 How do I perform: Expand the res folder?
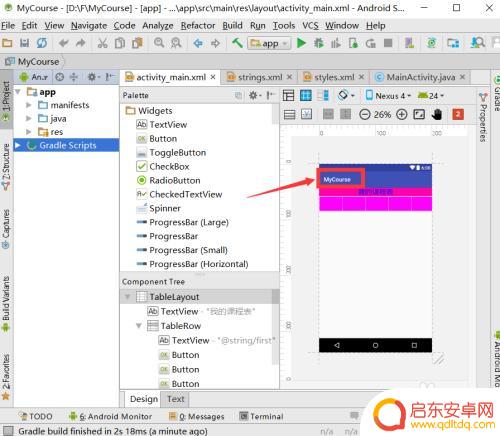(29, 132)
